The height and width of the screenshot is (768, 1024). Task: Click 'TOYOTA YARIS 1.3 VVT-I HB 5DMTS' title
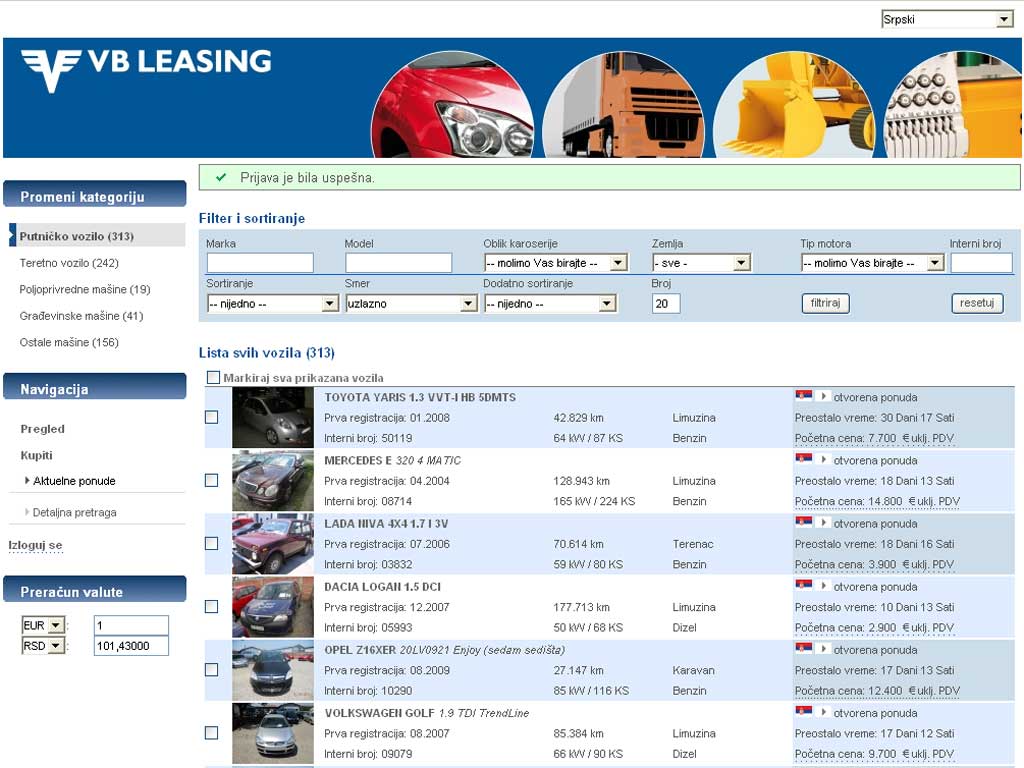tap(420, 397)
